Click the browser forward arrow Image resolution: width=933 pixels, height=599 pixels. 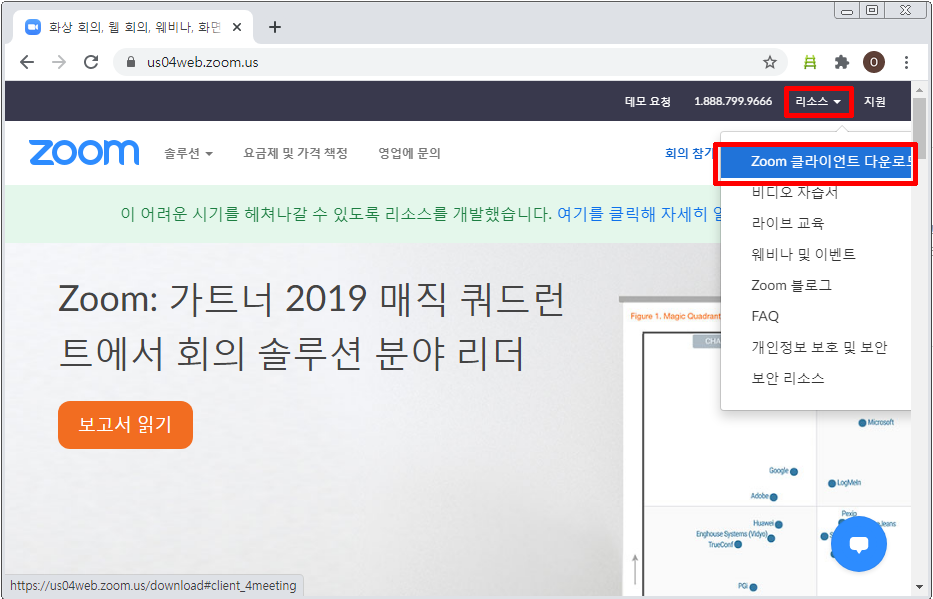click(x=59, y=62)
